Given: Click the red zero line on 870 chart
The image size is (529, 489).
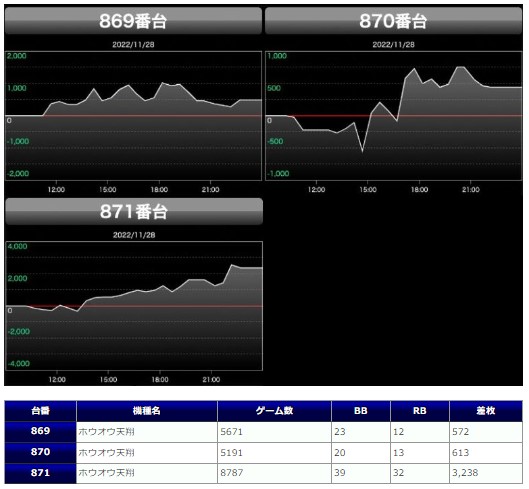Looking at the screenshot, I should [393, 115].
